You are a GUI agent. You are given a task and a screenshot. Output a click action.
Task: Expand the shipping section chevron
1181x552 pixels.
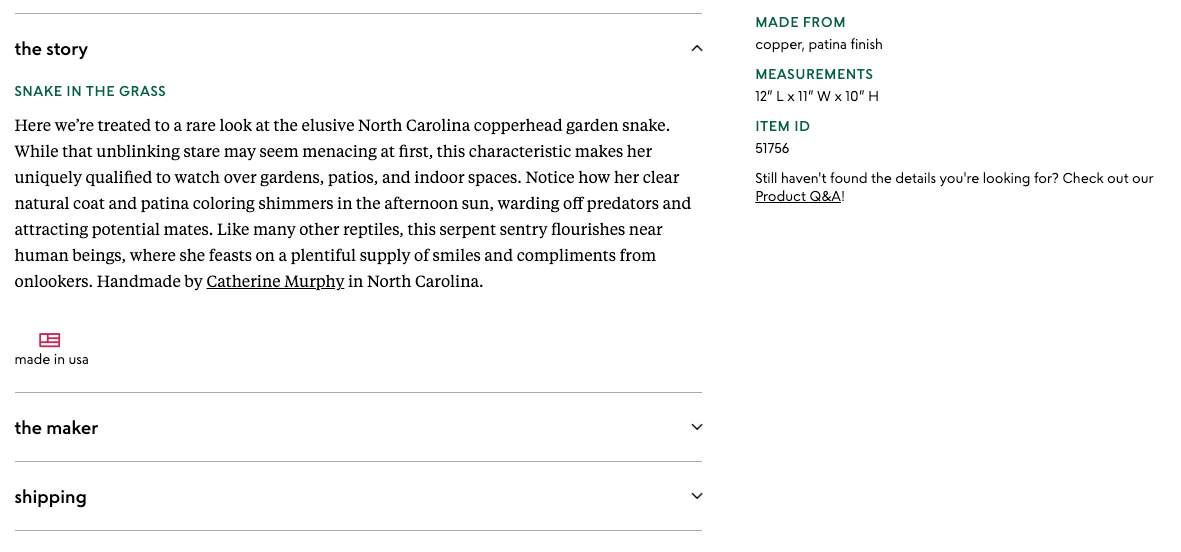coord(697,496)
